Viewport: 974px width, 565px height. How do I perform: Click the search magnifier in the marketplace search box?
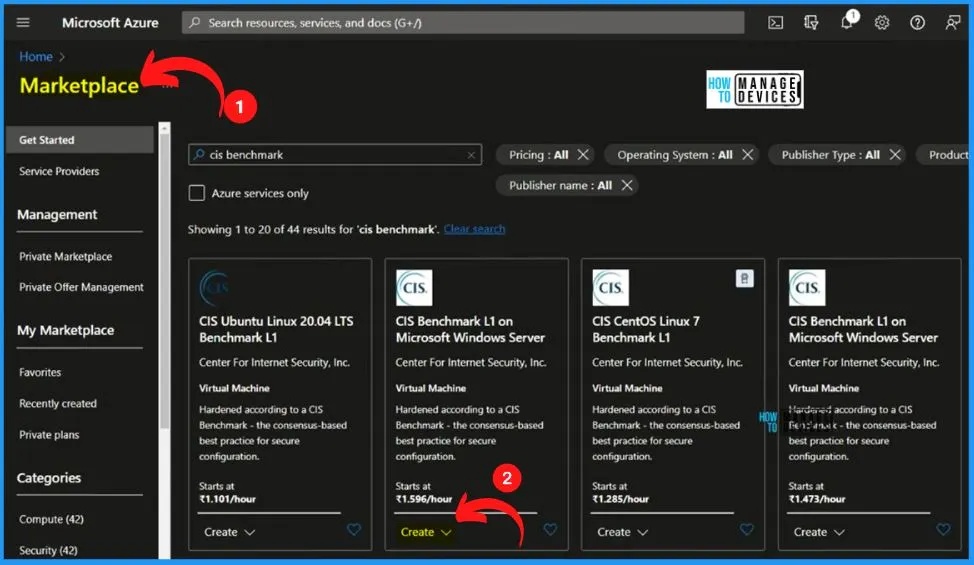coord(199,155)
